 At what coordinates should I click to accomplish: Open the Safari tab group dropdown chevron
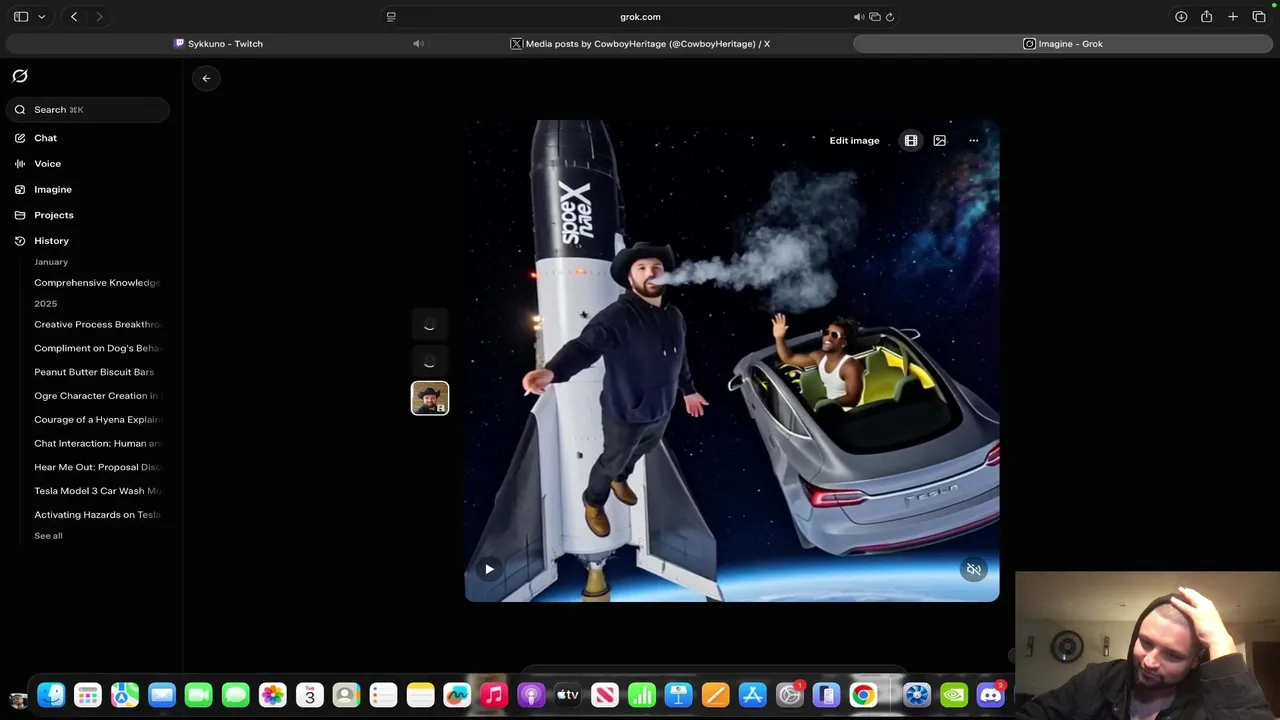click(x=41, y=17)
